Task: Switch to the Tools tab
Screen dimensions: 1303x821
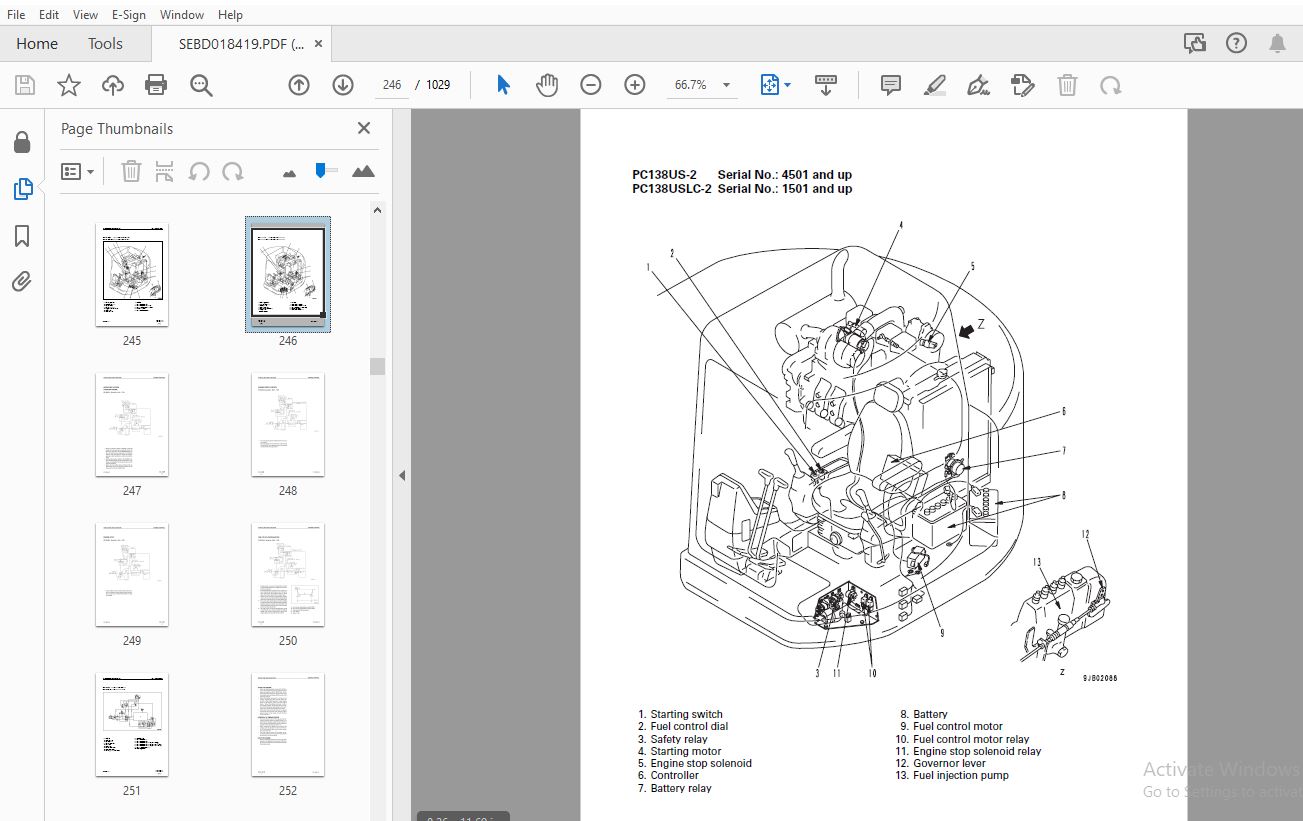Action: [x=105, y=44]
